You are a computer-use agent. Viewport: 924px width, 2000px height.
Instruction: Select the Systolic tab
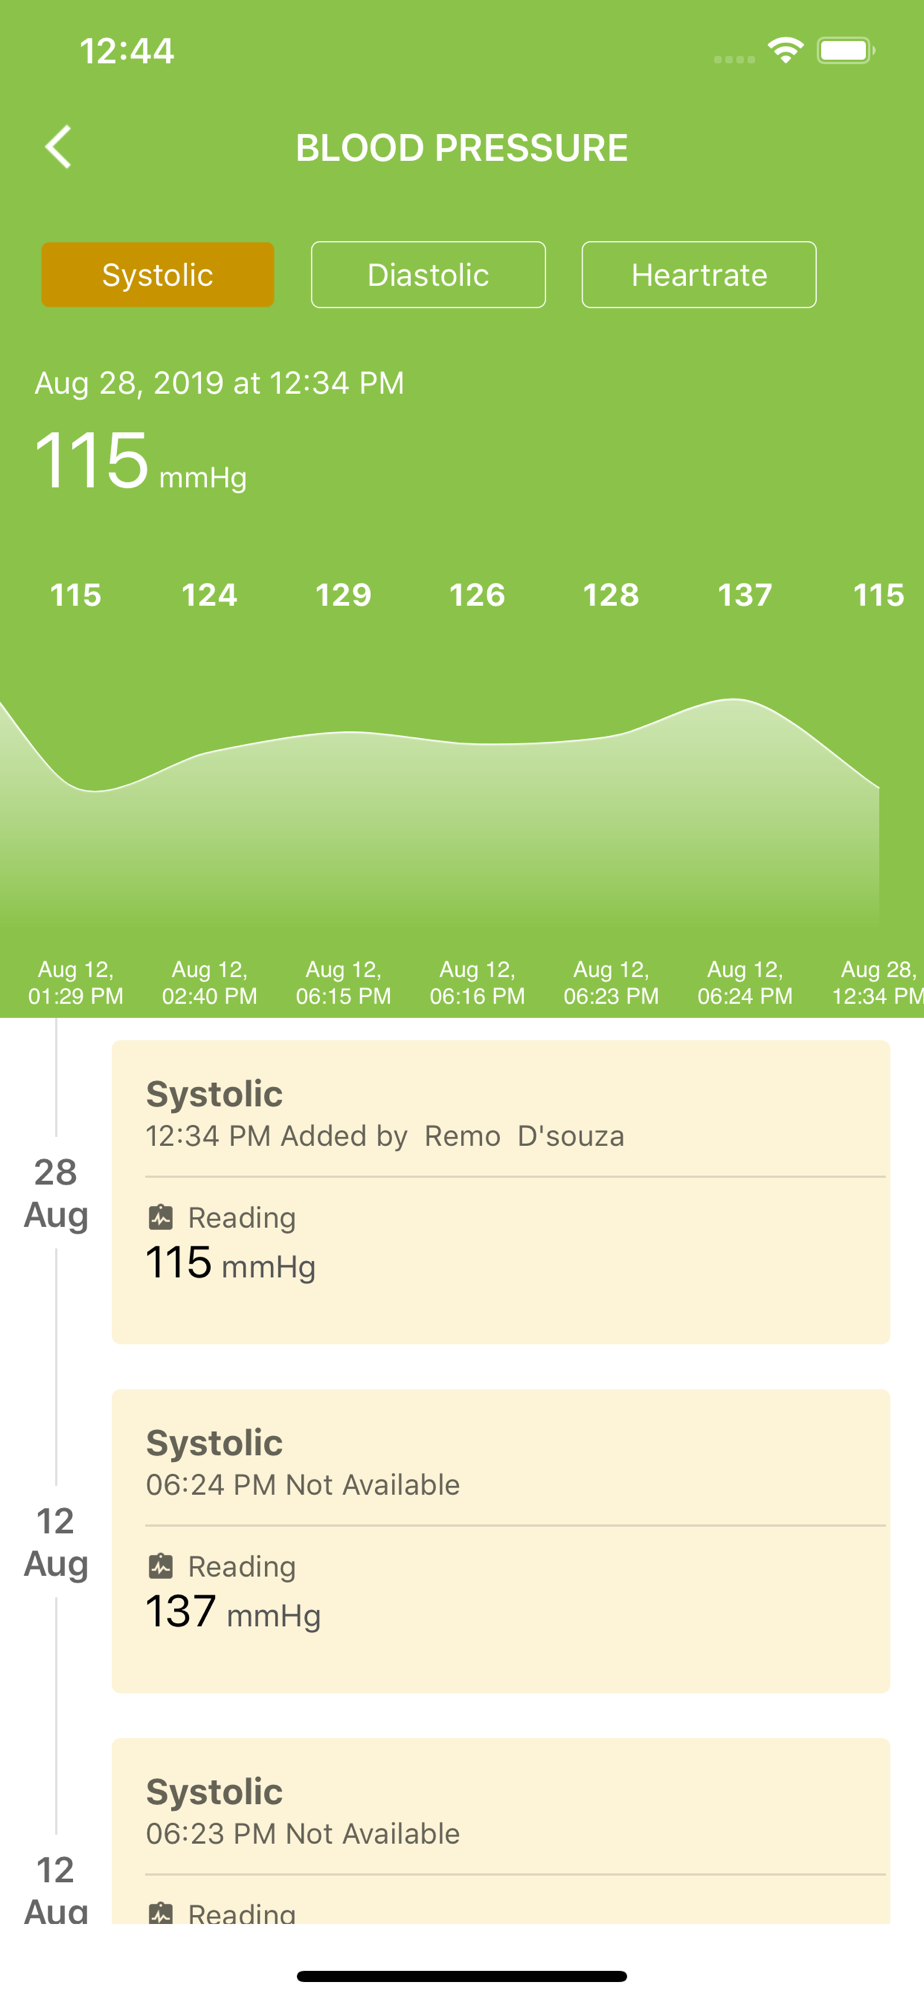pyautogui.click(x=158, y=275)
